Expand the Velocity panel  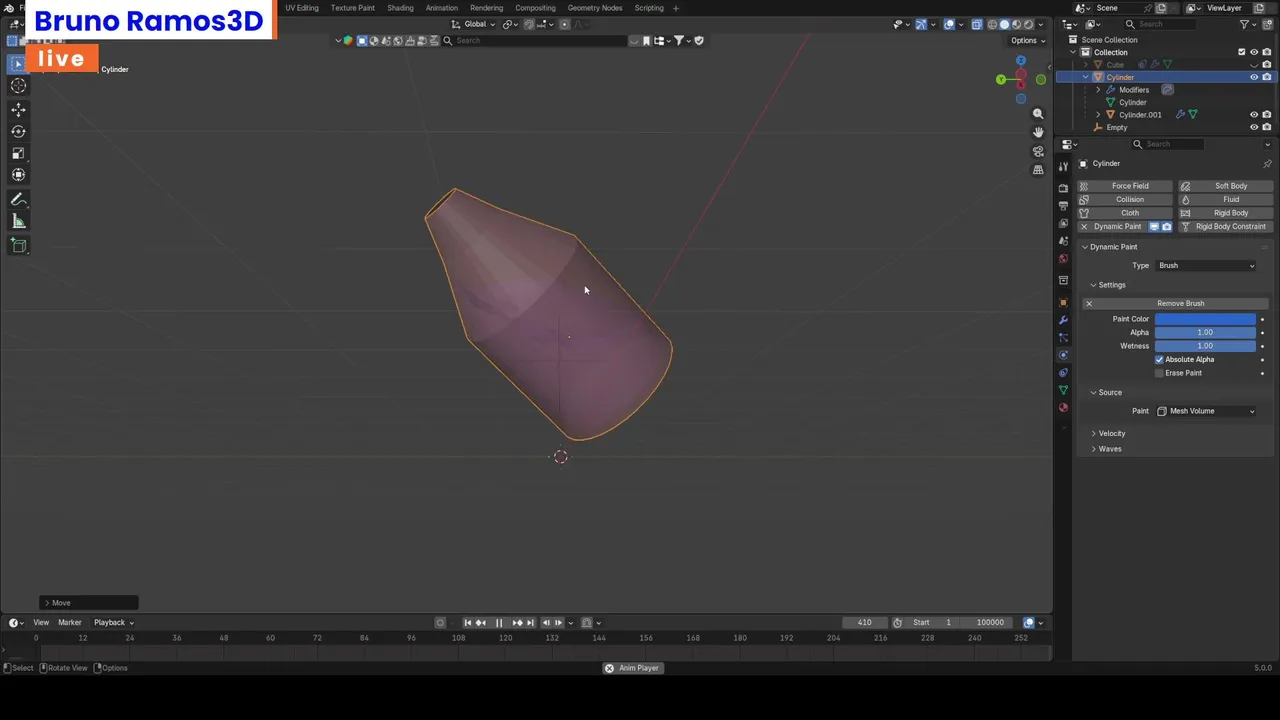pyautogui.click(x=1112, y=434)
